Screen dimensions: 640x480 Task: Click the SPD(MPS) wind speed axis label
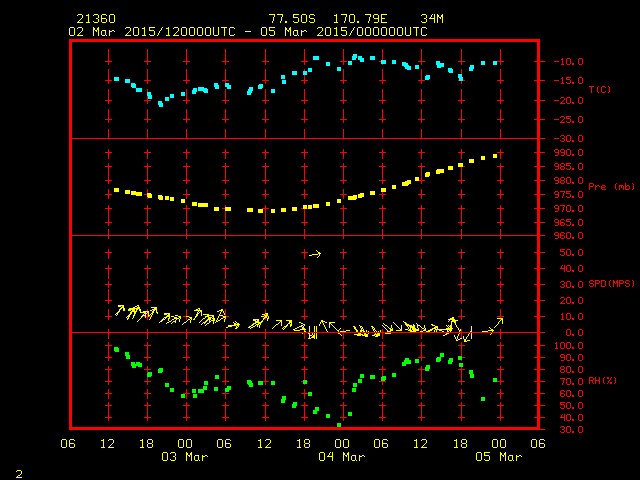pyautogui.click(x=611, y=283)
